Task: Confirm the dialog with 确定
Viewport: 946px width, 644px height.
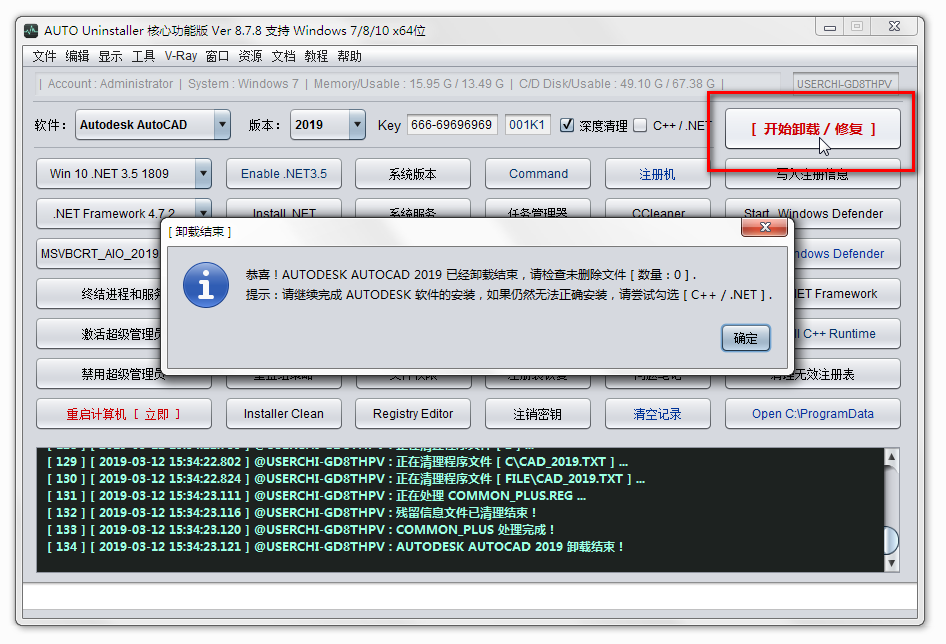Action: pos(746,338)
